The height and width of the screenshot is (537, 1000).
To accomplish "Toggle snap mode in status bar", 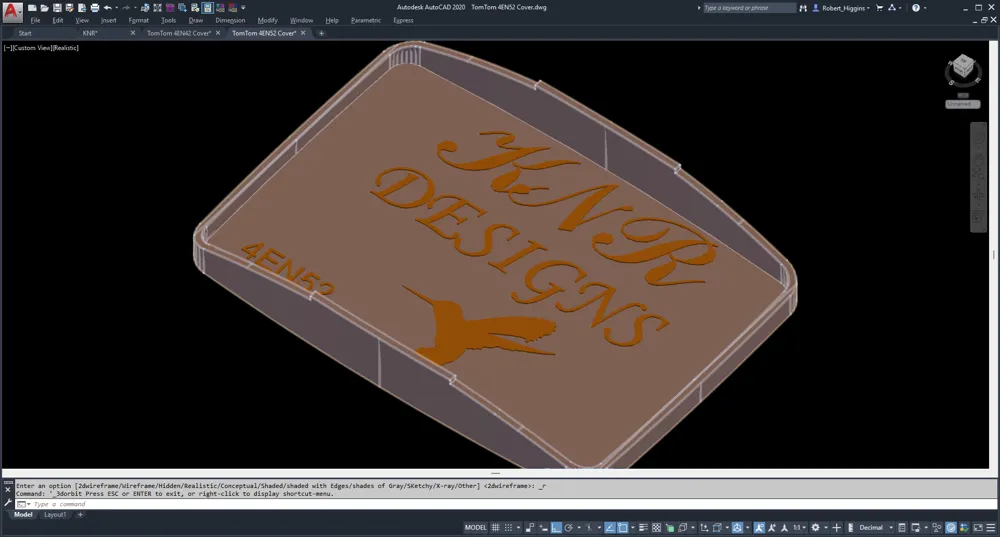I will pyautogui.click(x=508, y=527).
